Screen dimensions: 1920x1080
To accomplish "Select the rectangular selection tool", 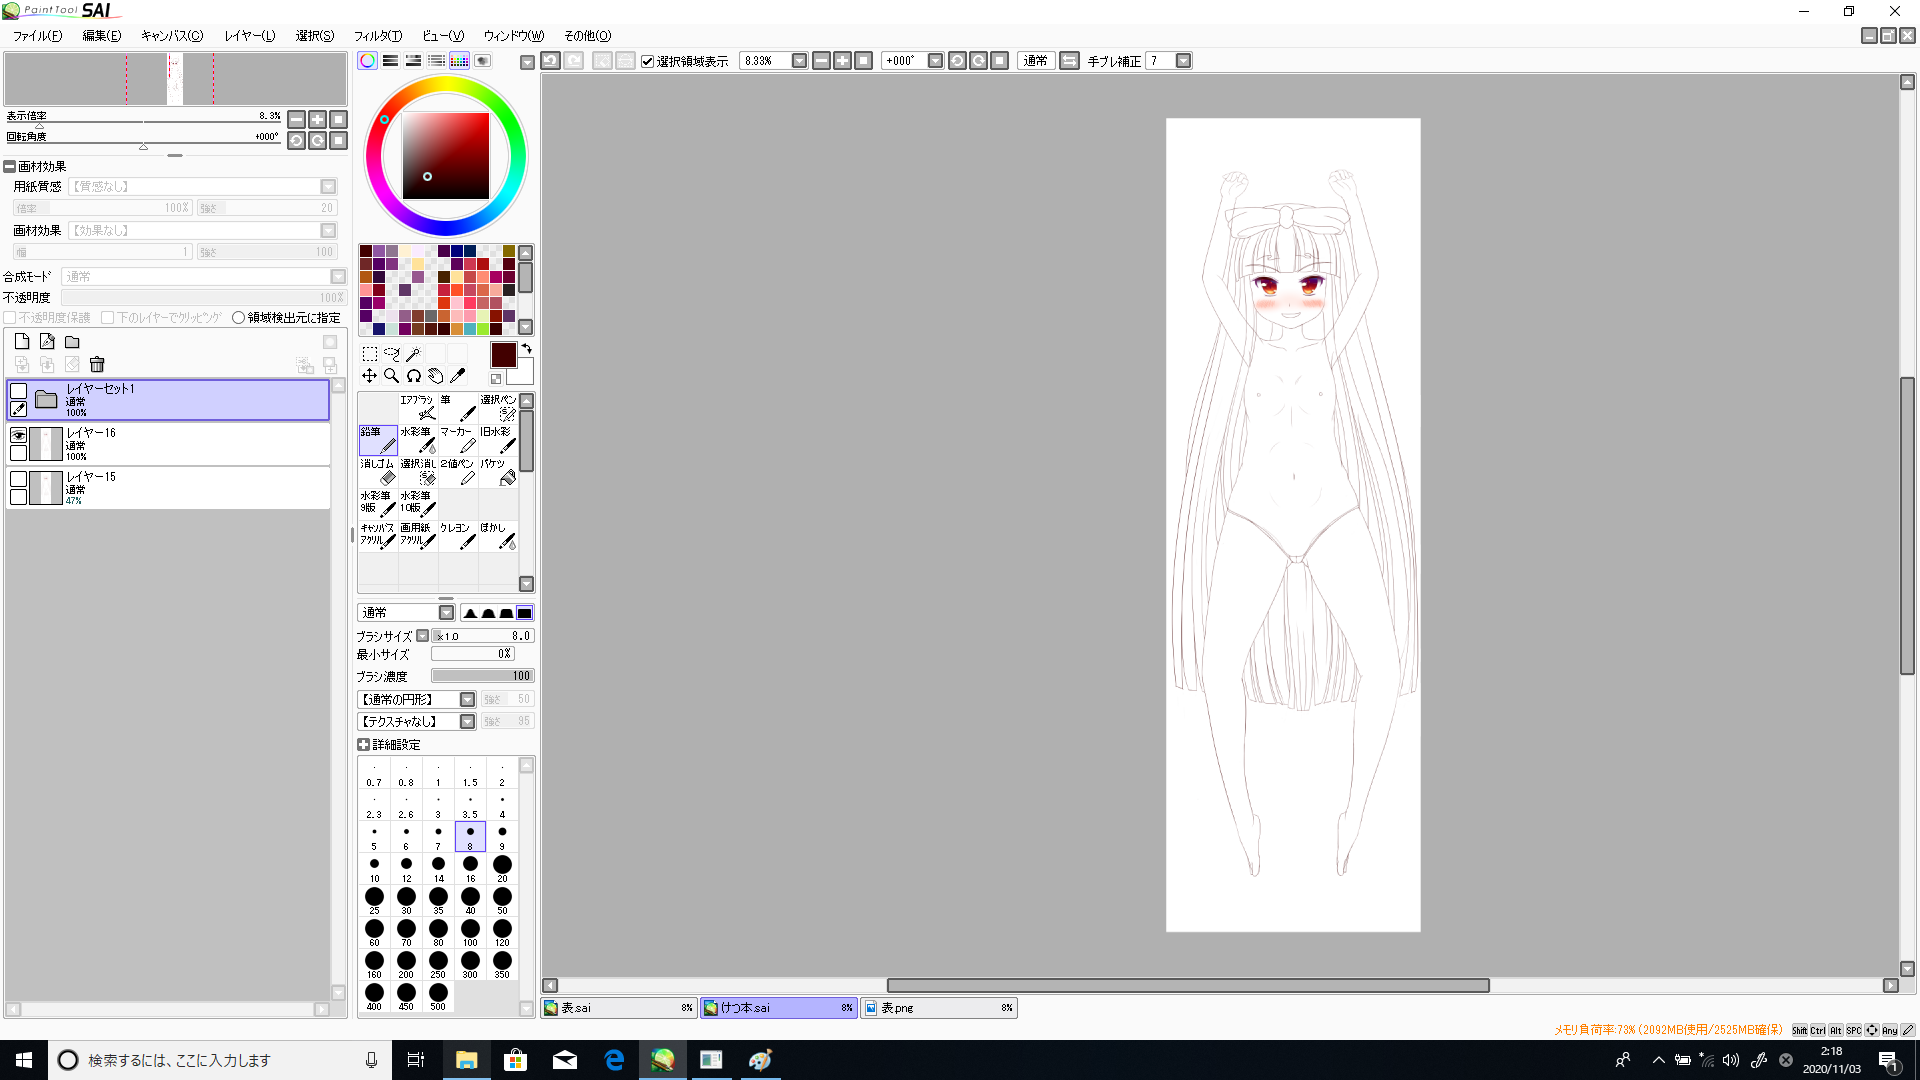I will tap(369, 354).
